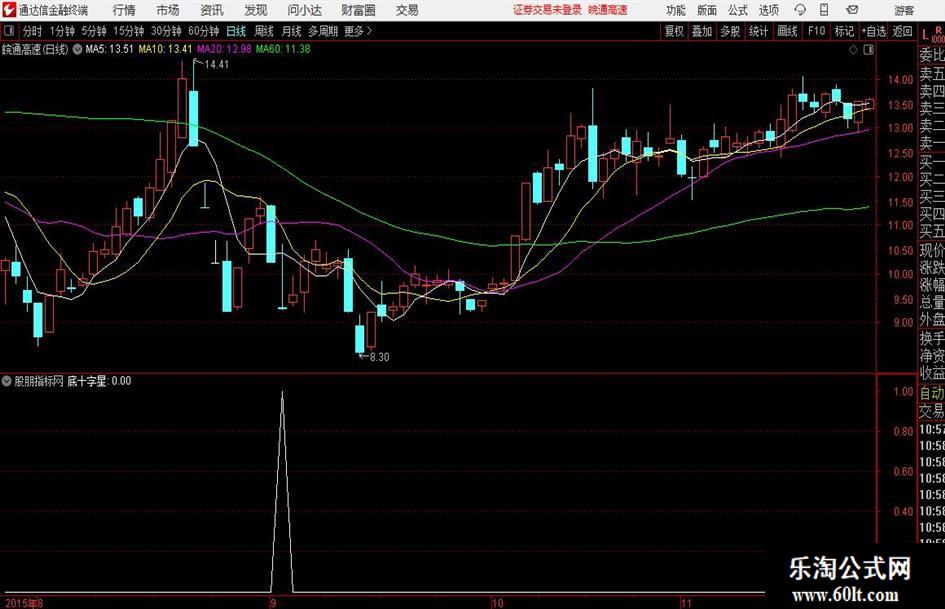Click the 皖通高速 stock name in title bar
Screen dimensions: 945x609
[x=608, y=10]
